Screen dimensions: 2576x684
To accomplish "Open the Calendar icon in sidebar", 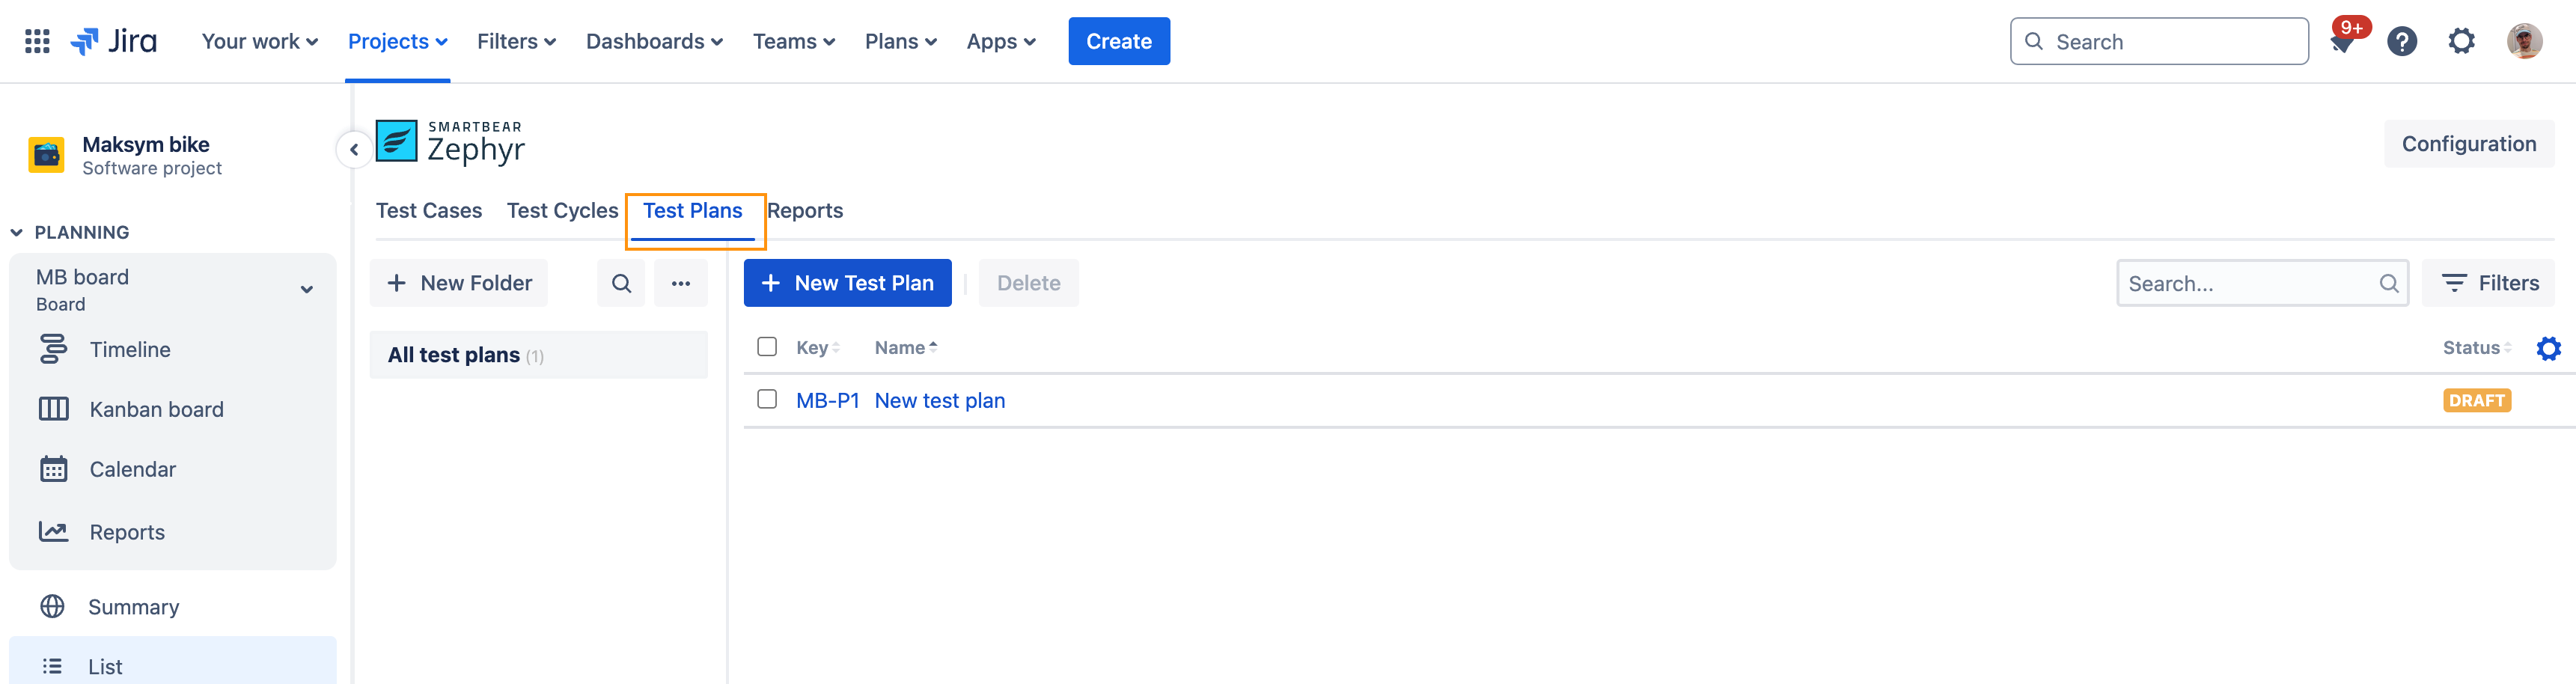I will click(x=55, y=468).
